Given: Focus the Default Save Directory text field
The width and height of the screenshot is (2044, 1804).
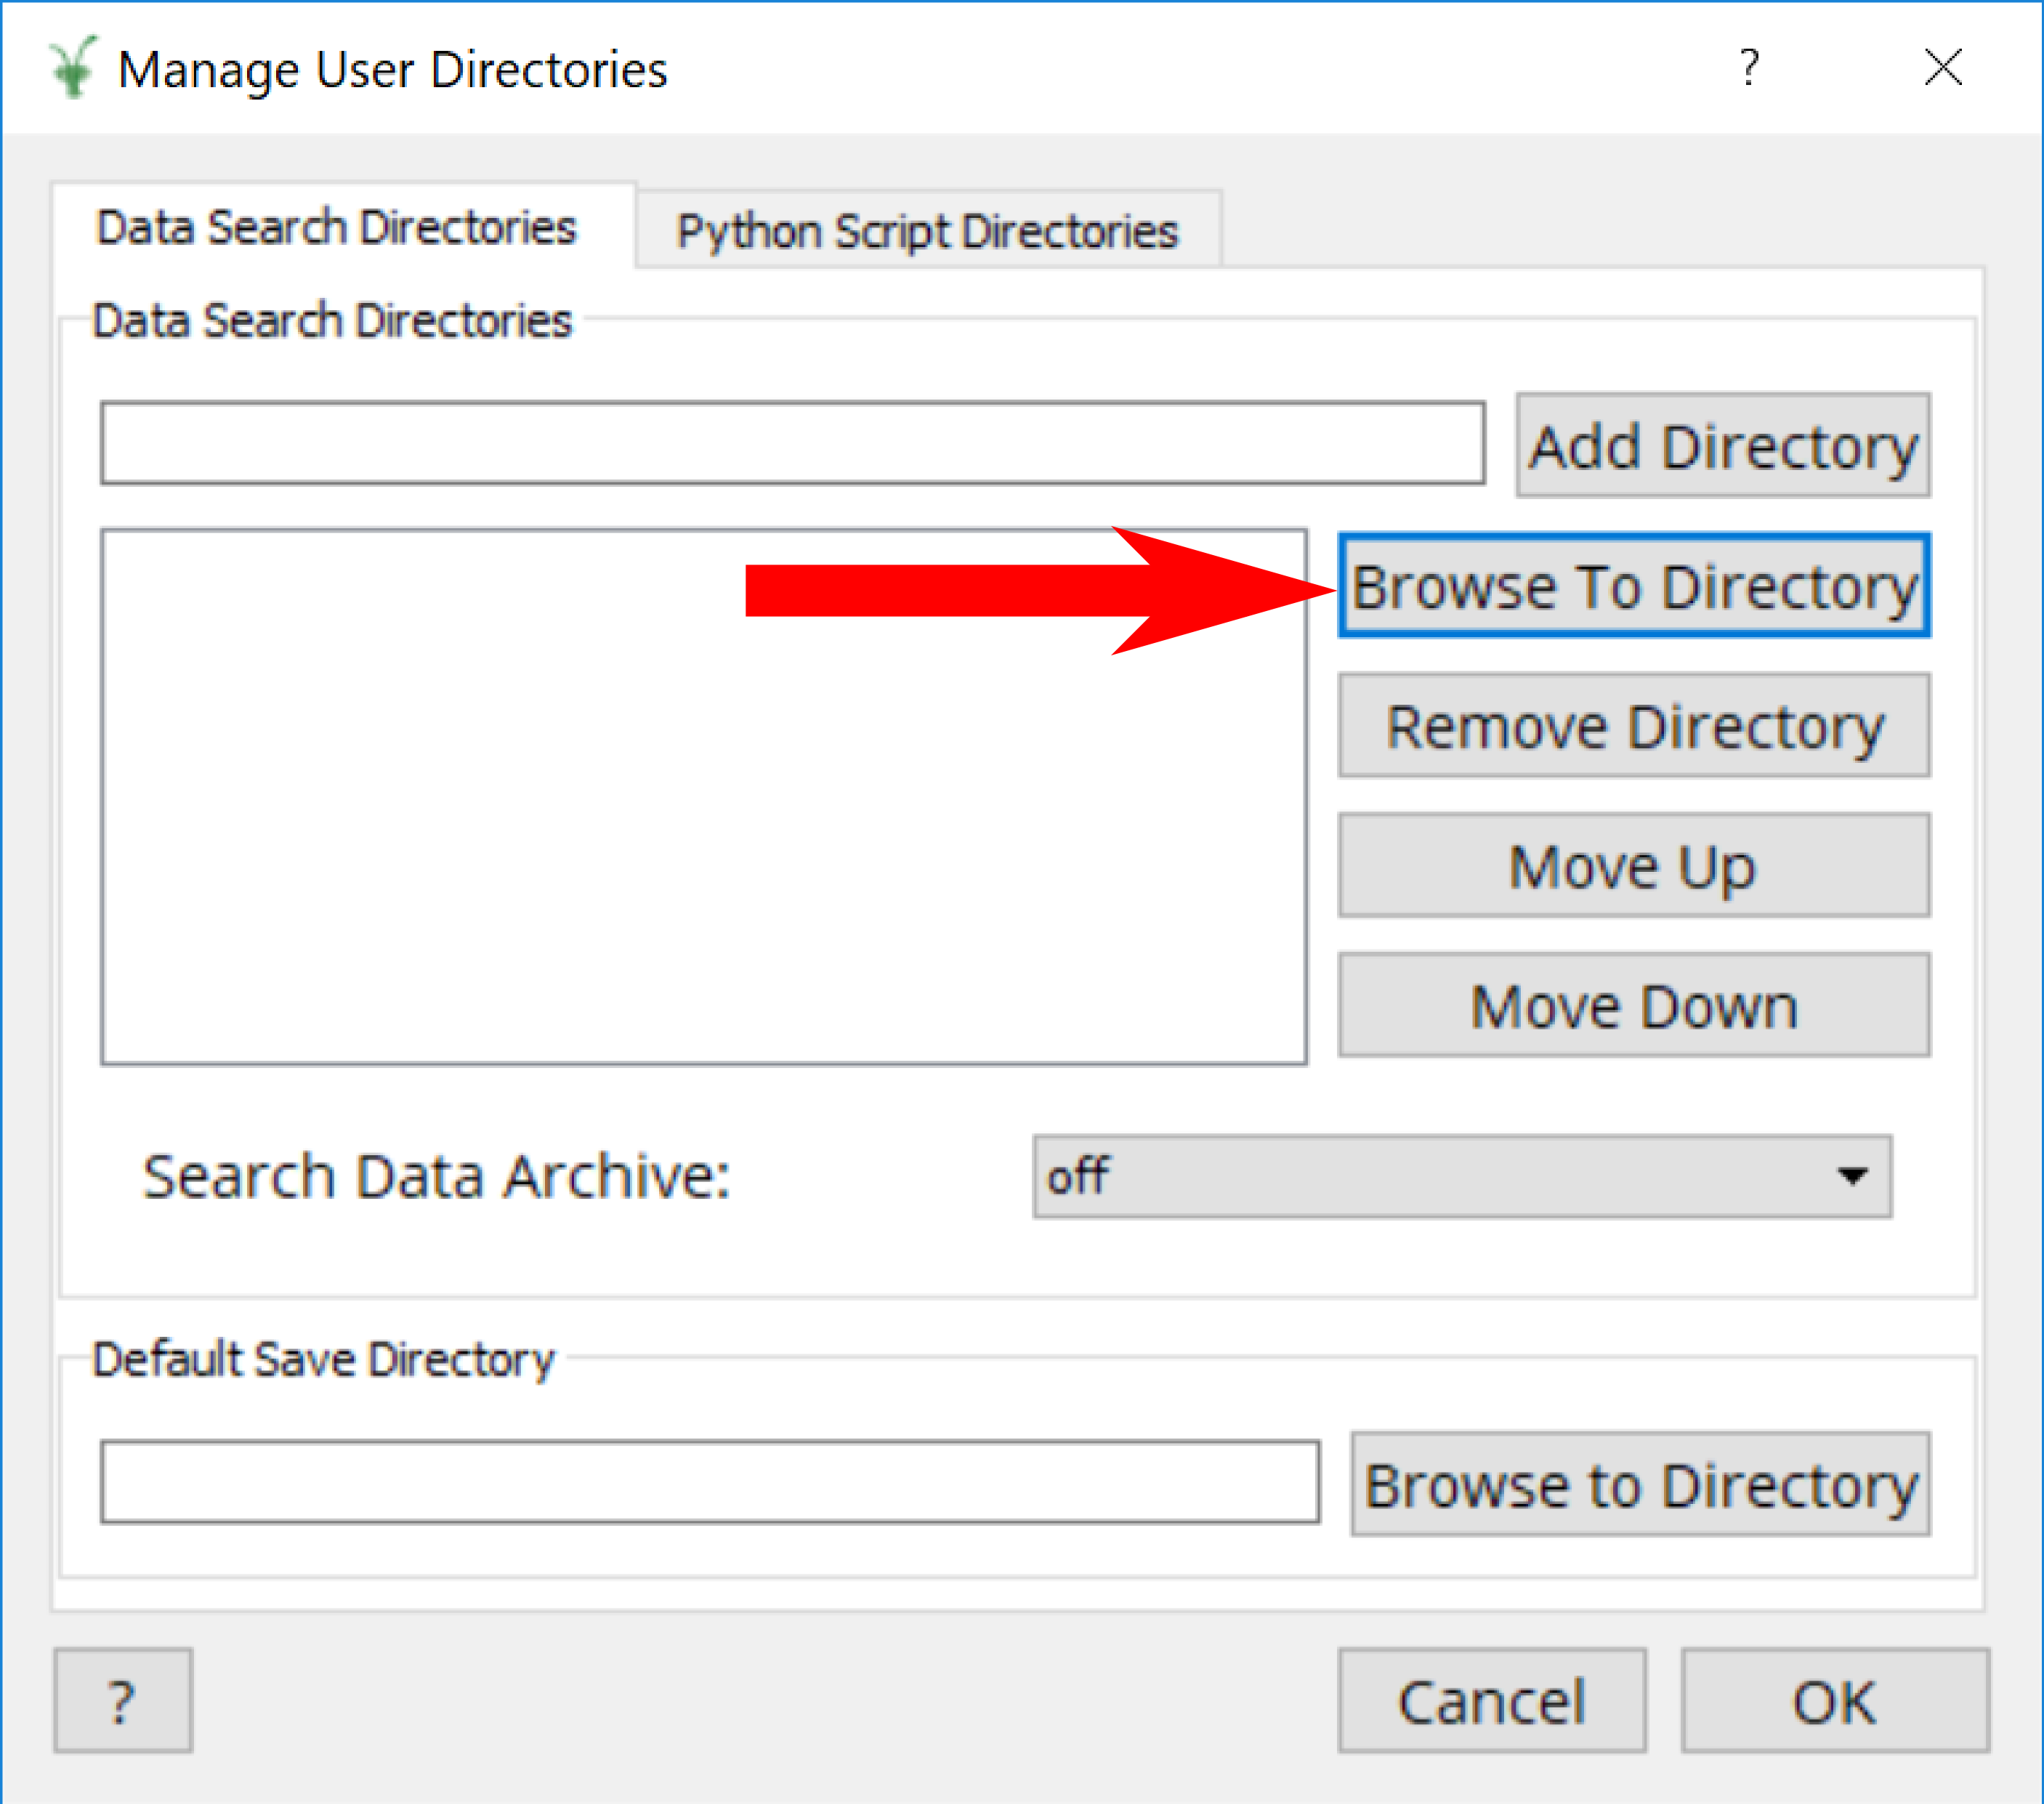Looking at the screenshot, I should [709, 1482].
